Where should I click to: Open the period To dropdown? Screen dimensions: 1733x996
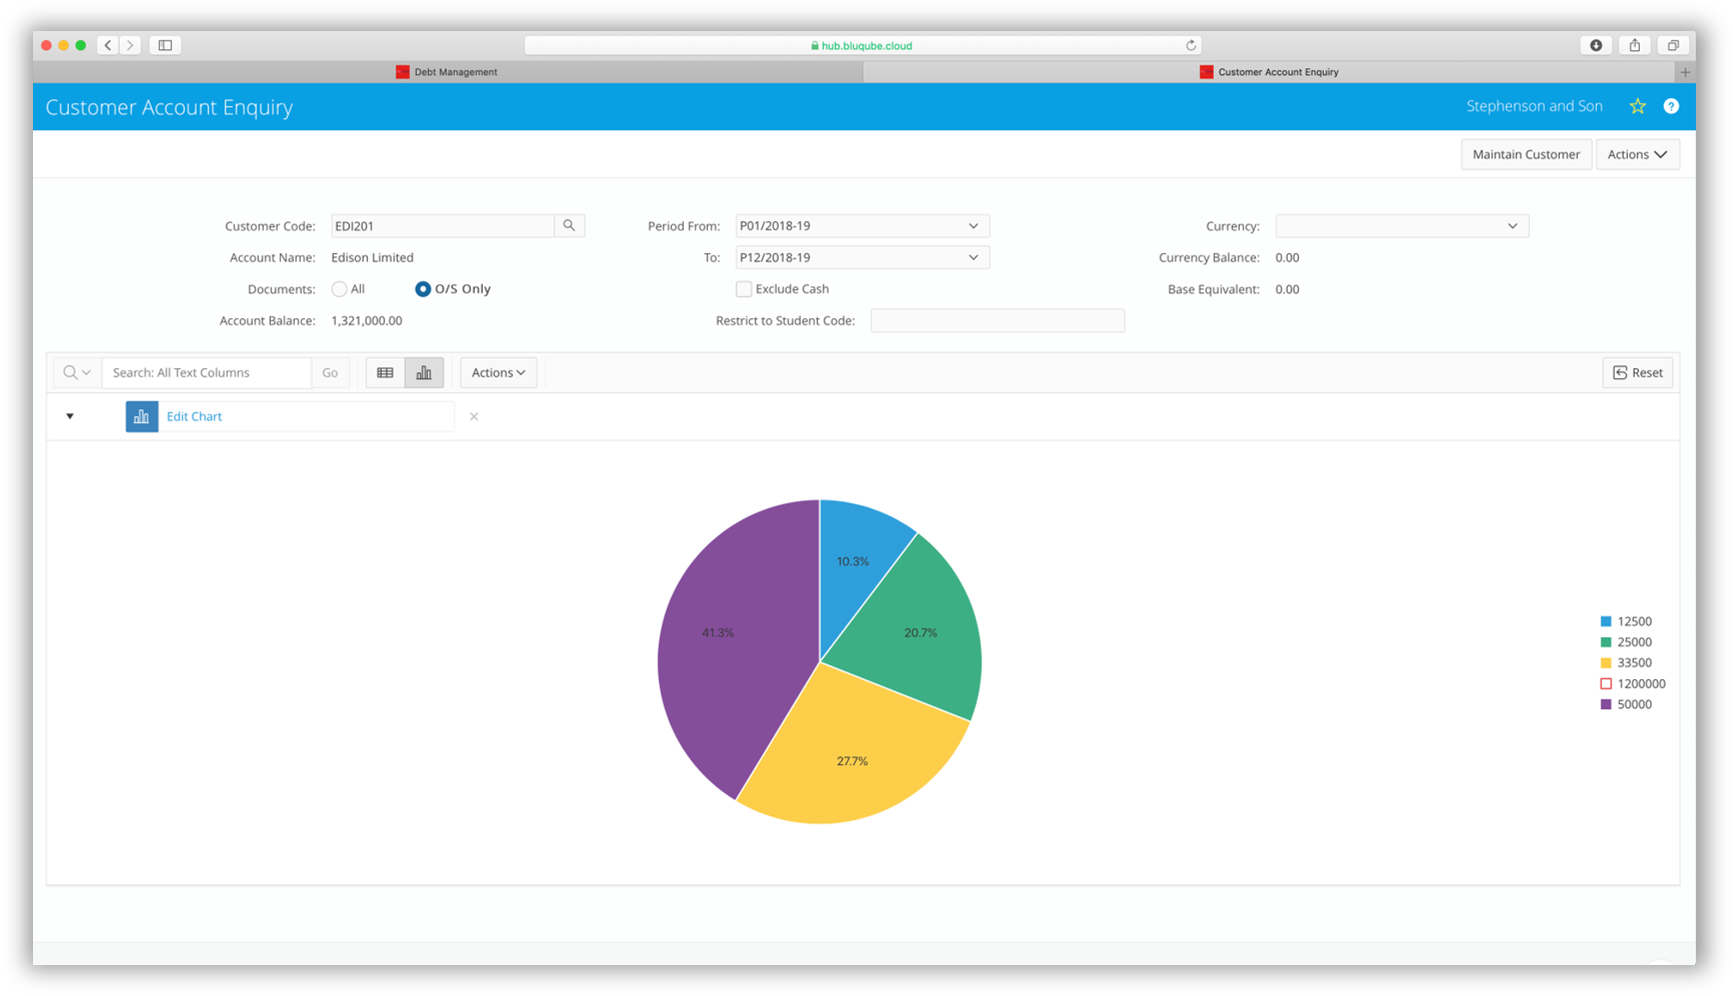pyautogui.click(x=862, y=258)
